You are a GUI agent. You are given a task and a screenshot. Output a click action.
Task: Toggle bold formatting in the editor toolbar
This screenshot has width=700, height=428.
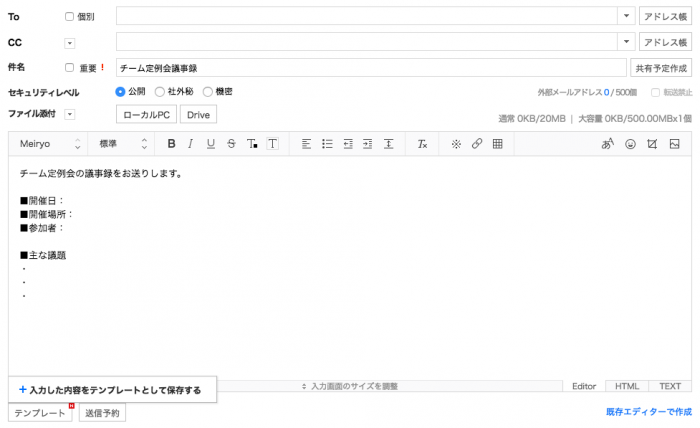(171, 144)
